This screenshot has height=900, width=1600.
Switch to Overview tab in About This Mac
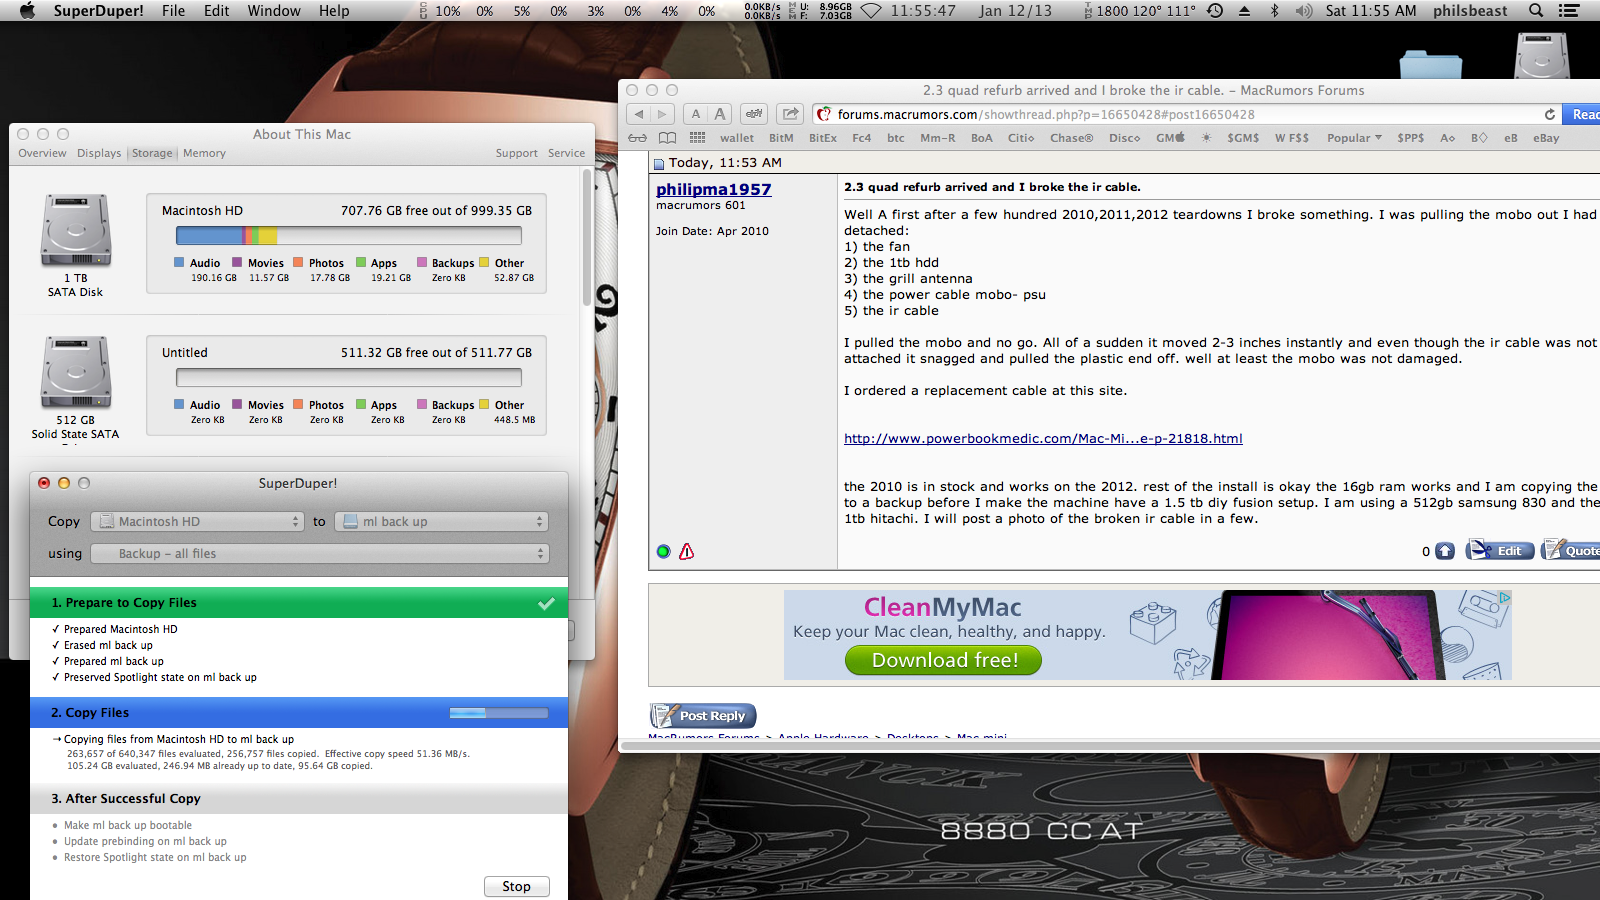point(42,153)
